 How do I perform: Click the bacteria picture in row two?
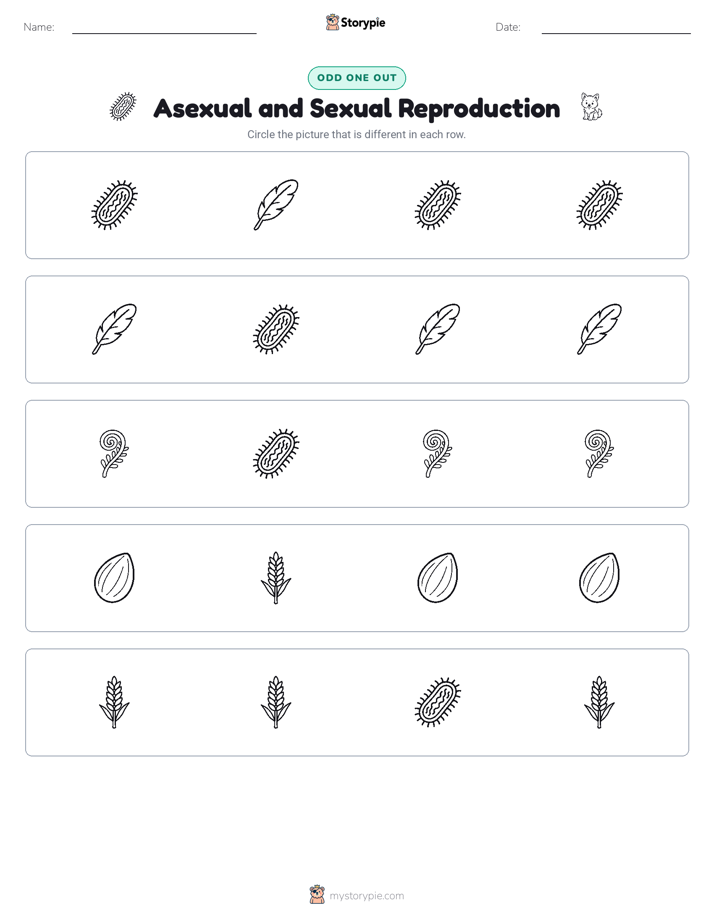point(276,329)
